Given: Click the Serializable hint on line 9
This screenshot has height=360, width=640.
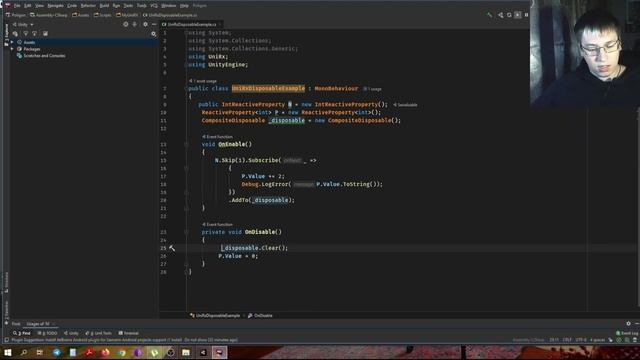Looking at the screenshot, I should coord(407,105).
